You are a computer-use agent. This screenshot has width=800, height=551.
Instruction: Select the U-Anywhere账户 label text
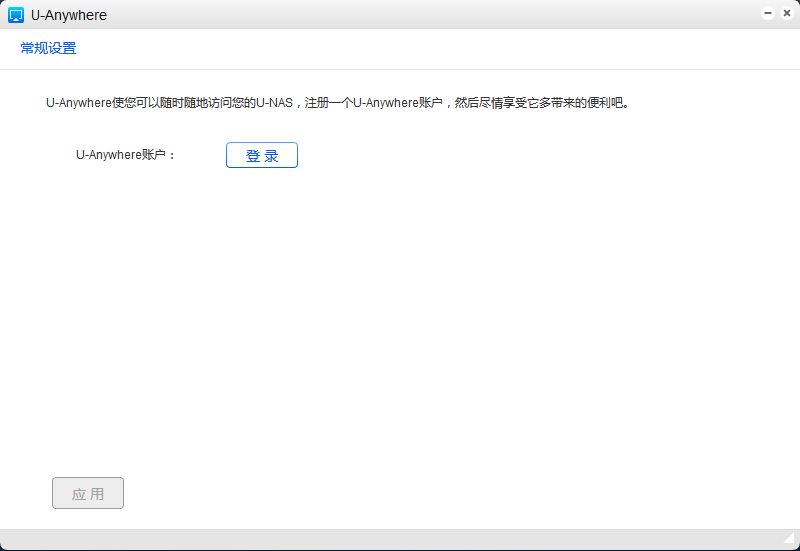(x=126, y=155)
